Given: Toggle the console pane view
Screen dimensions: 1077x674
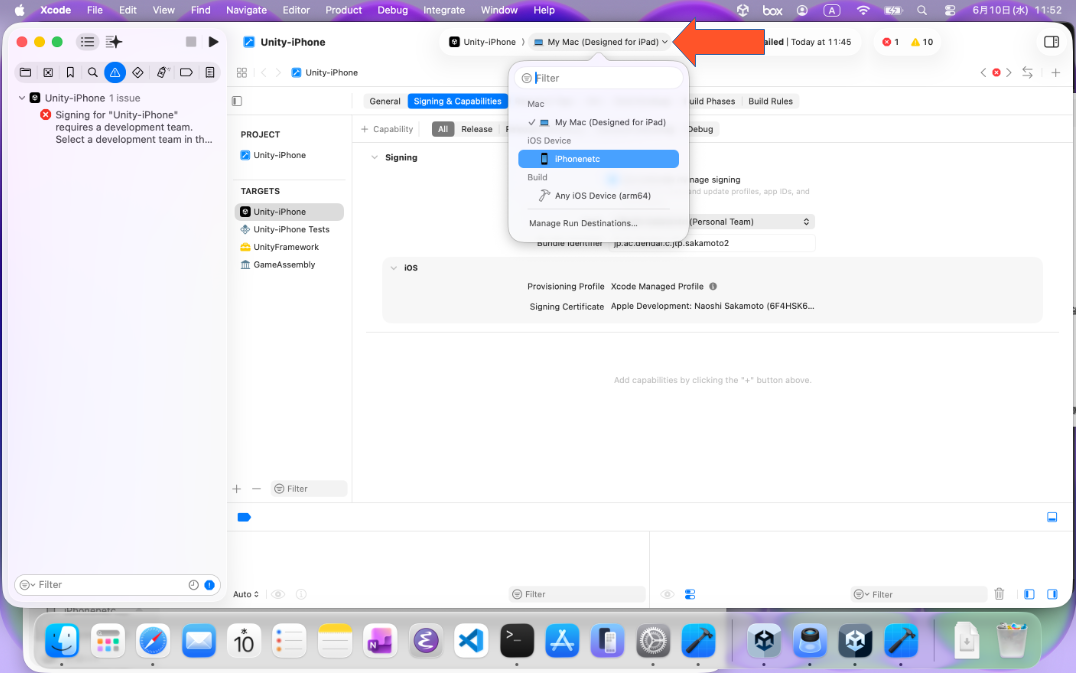Looking at the screenshot, I should pyautogui.click(x=1052, y=594).
